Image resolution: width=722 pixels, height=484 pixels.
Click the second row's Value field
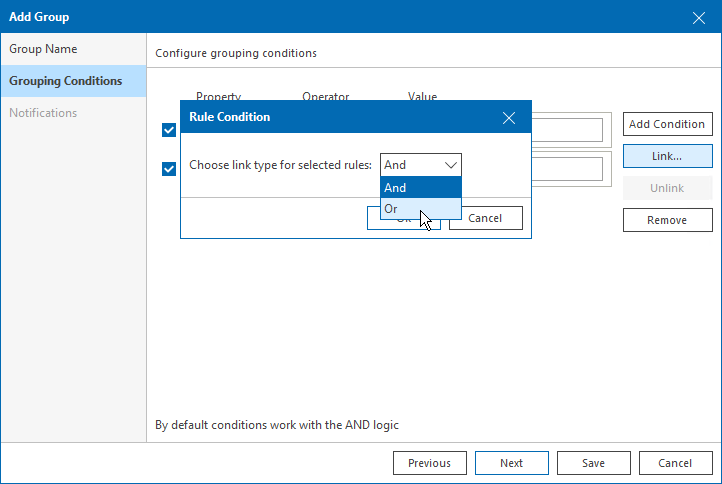tap(566, 168)
